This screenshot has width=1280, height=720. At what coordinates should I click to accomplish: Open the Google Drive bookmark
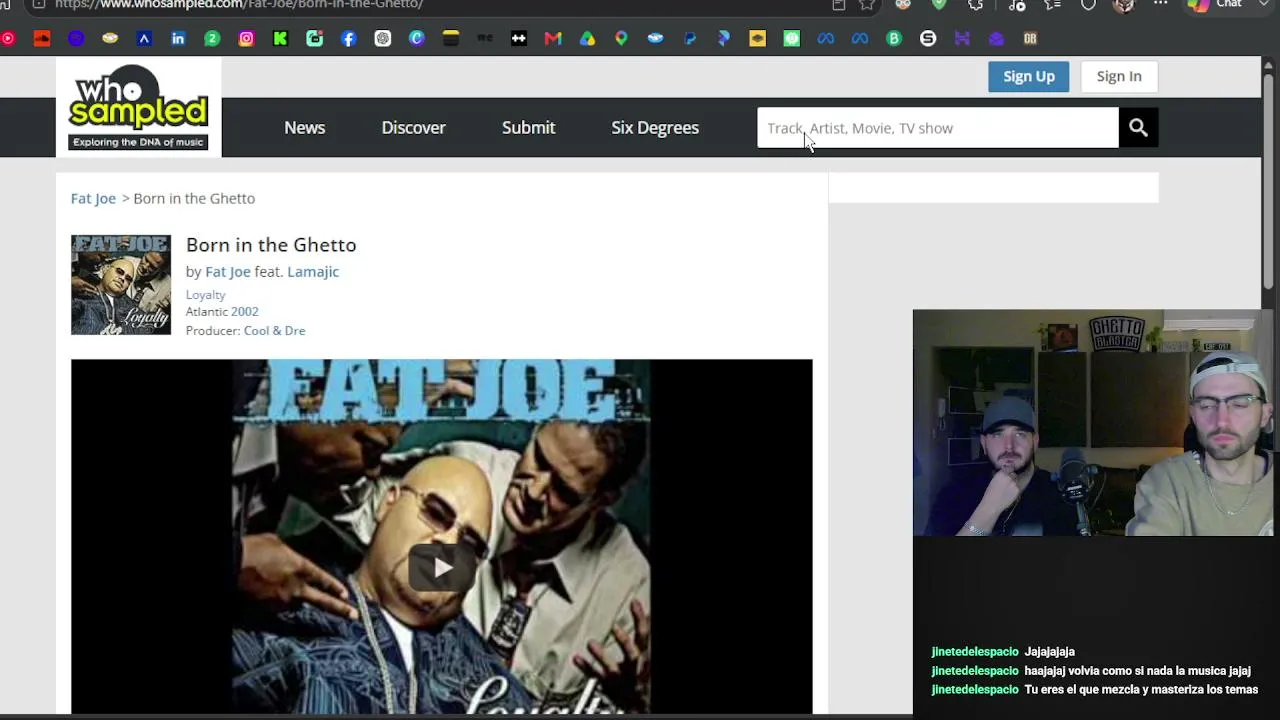tap(587, 38)
